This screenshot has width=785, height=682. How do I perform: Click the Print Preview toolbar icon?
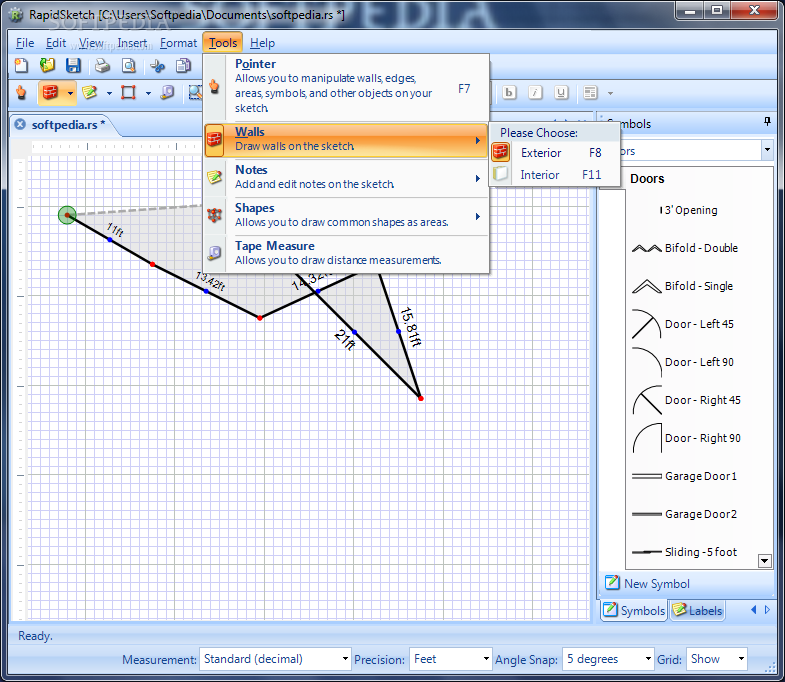coord(129,66)
